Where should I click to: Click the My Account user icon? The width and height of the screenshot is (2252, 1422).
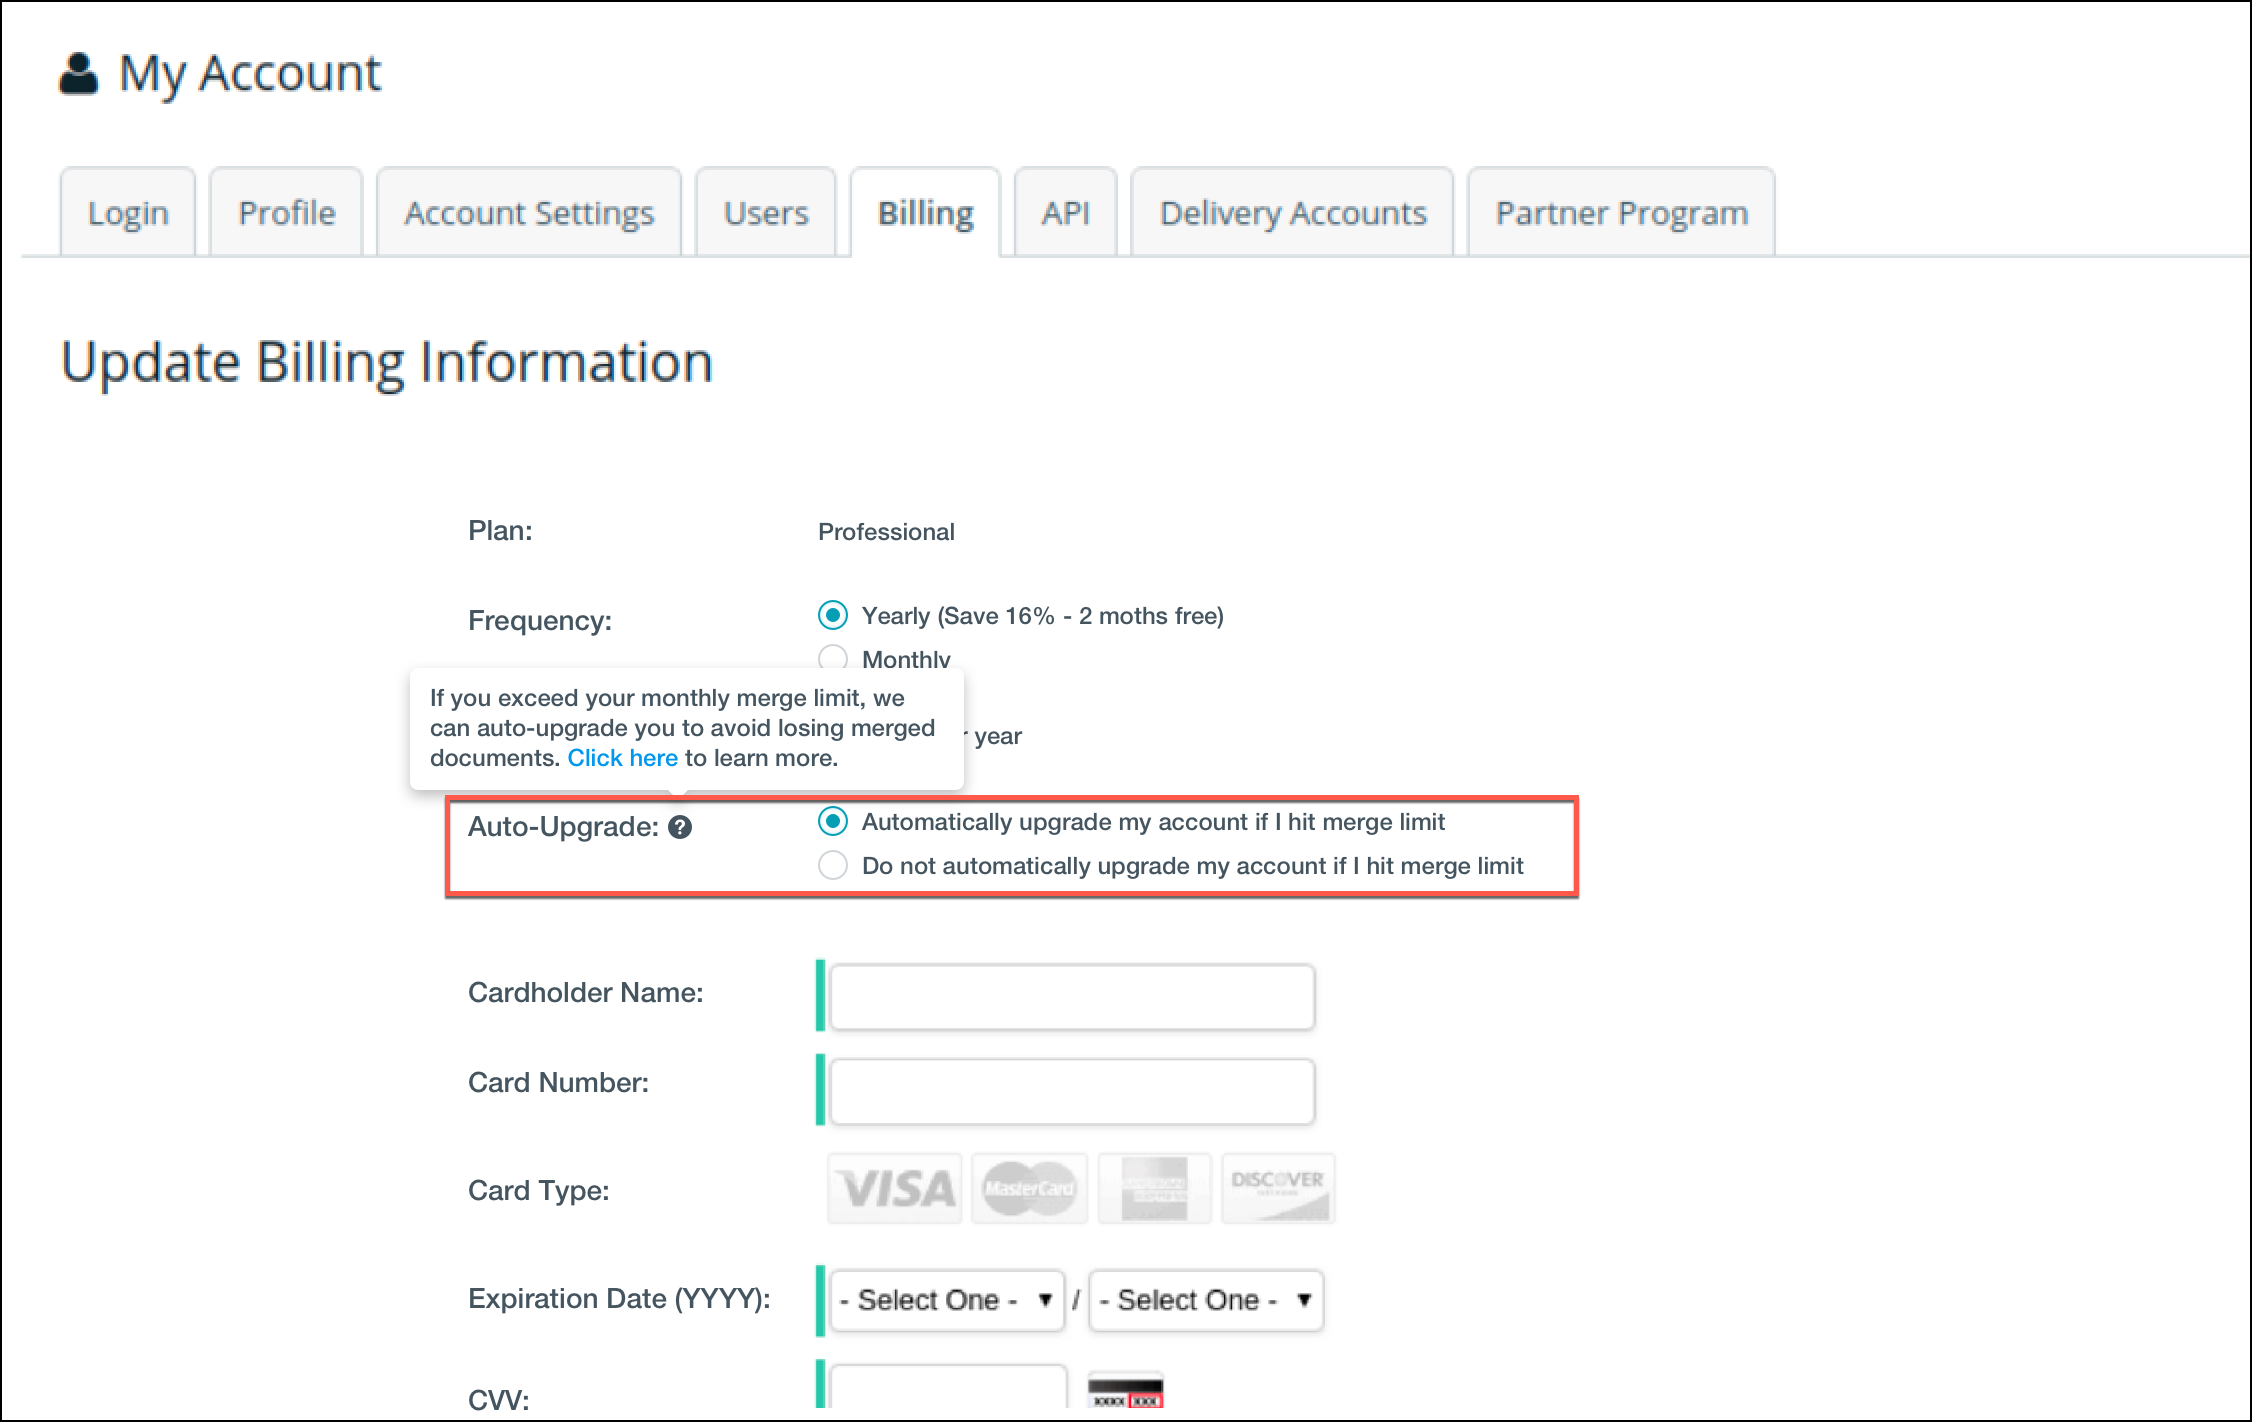pyautogui.click(x=79, y=74)
